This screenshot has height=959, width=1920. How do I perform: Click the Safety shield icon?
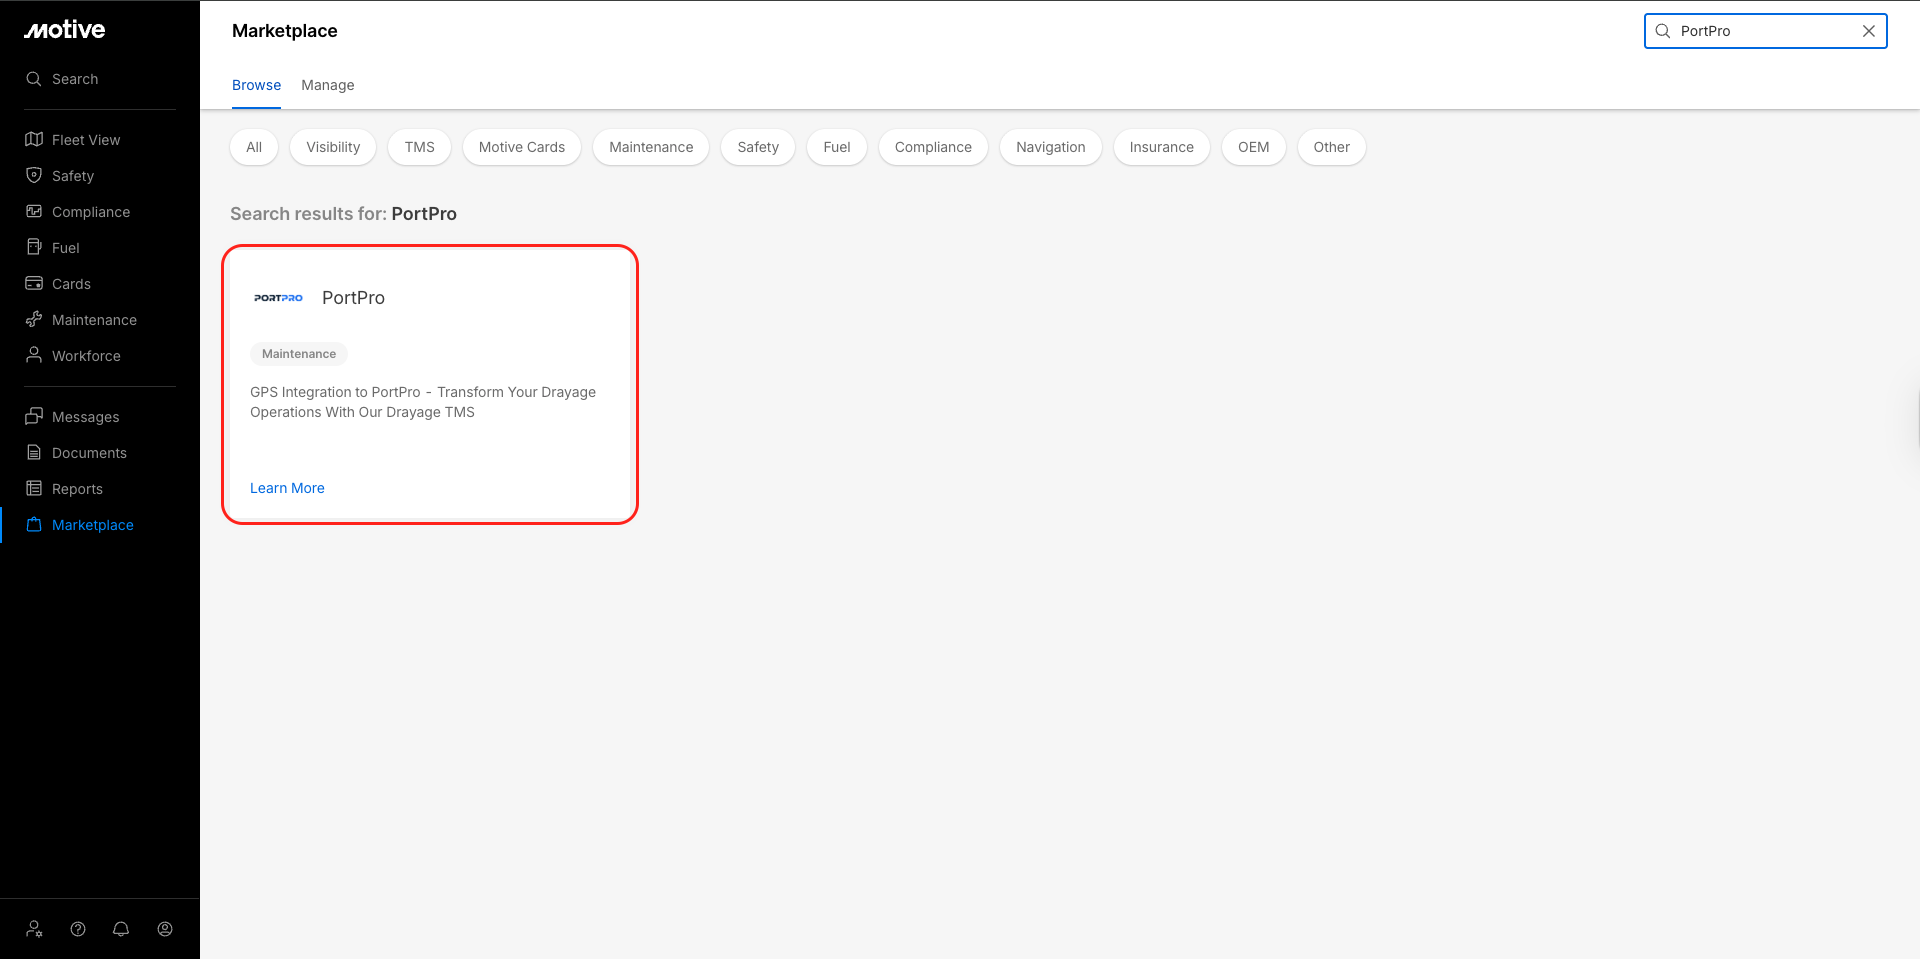[34, 175]
